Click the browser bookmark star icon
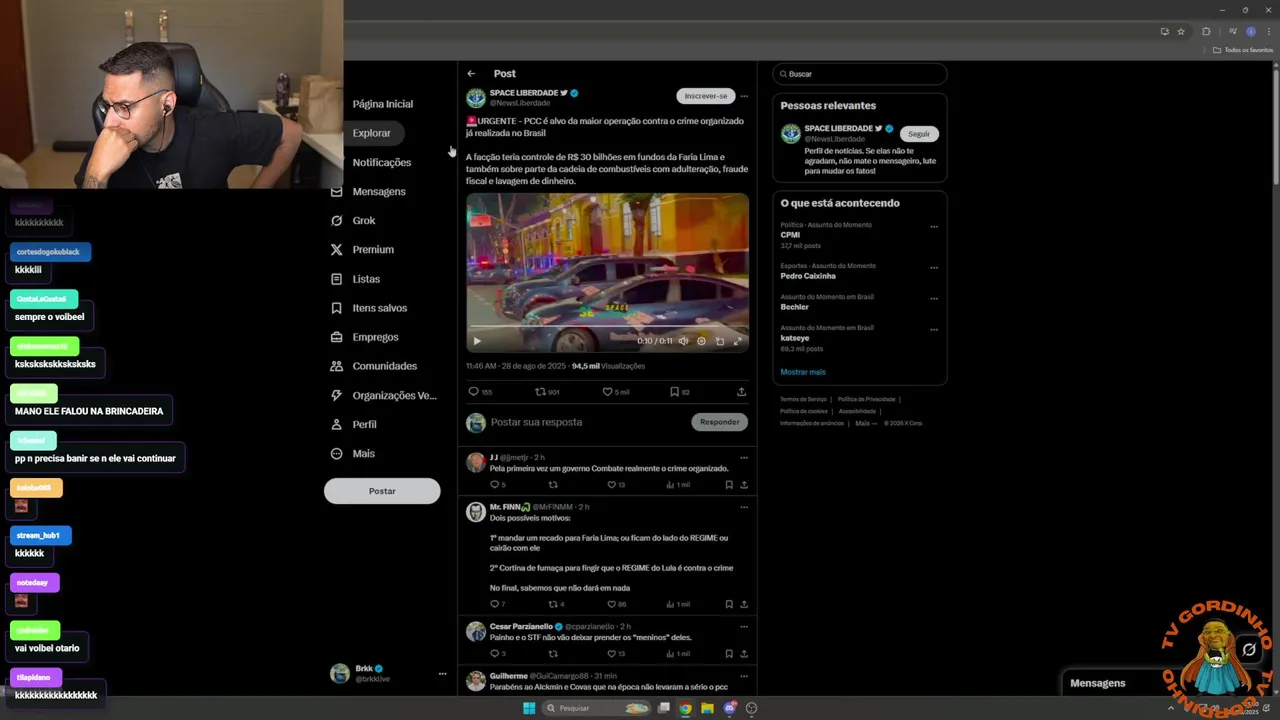Screen dimensions: 1280x720 click(x=1181, y=31)
